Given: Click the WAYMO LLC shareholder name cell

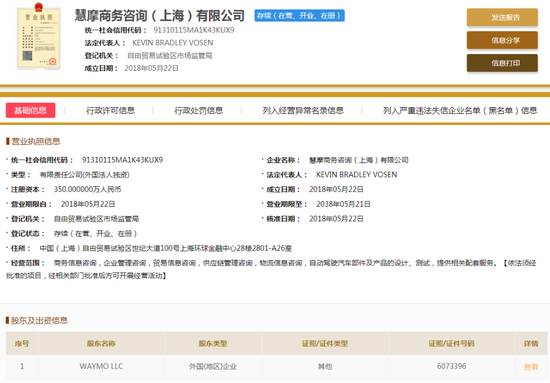Looking at the screenshot, I should (101, 366).
